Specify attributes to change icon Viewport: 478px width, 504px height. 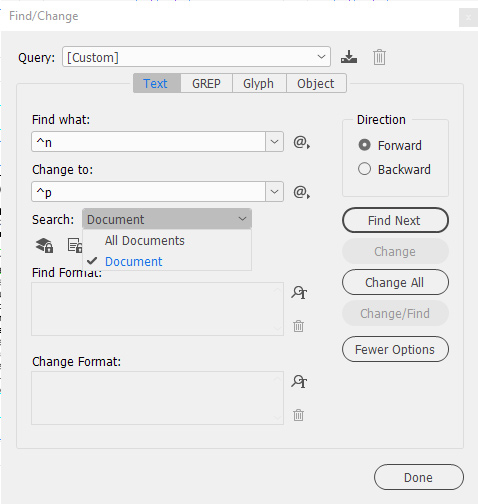tap(299, 381)
